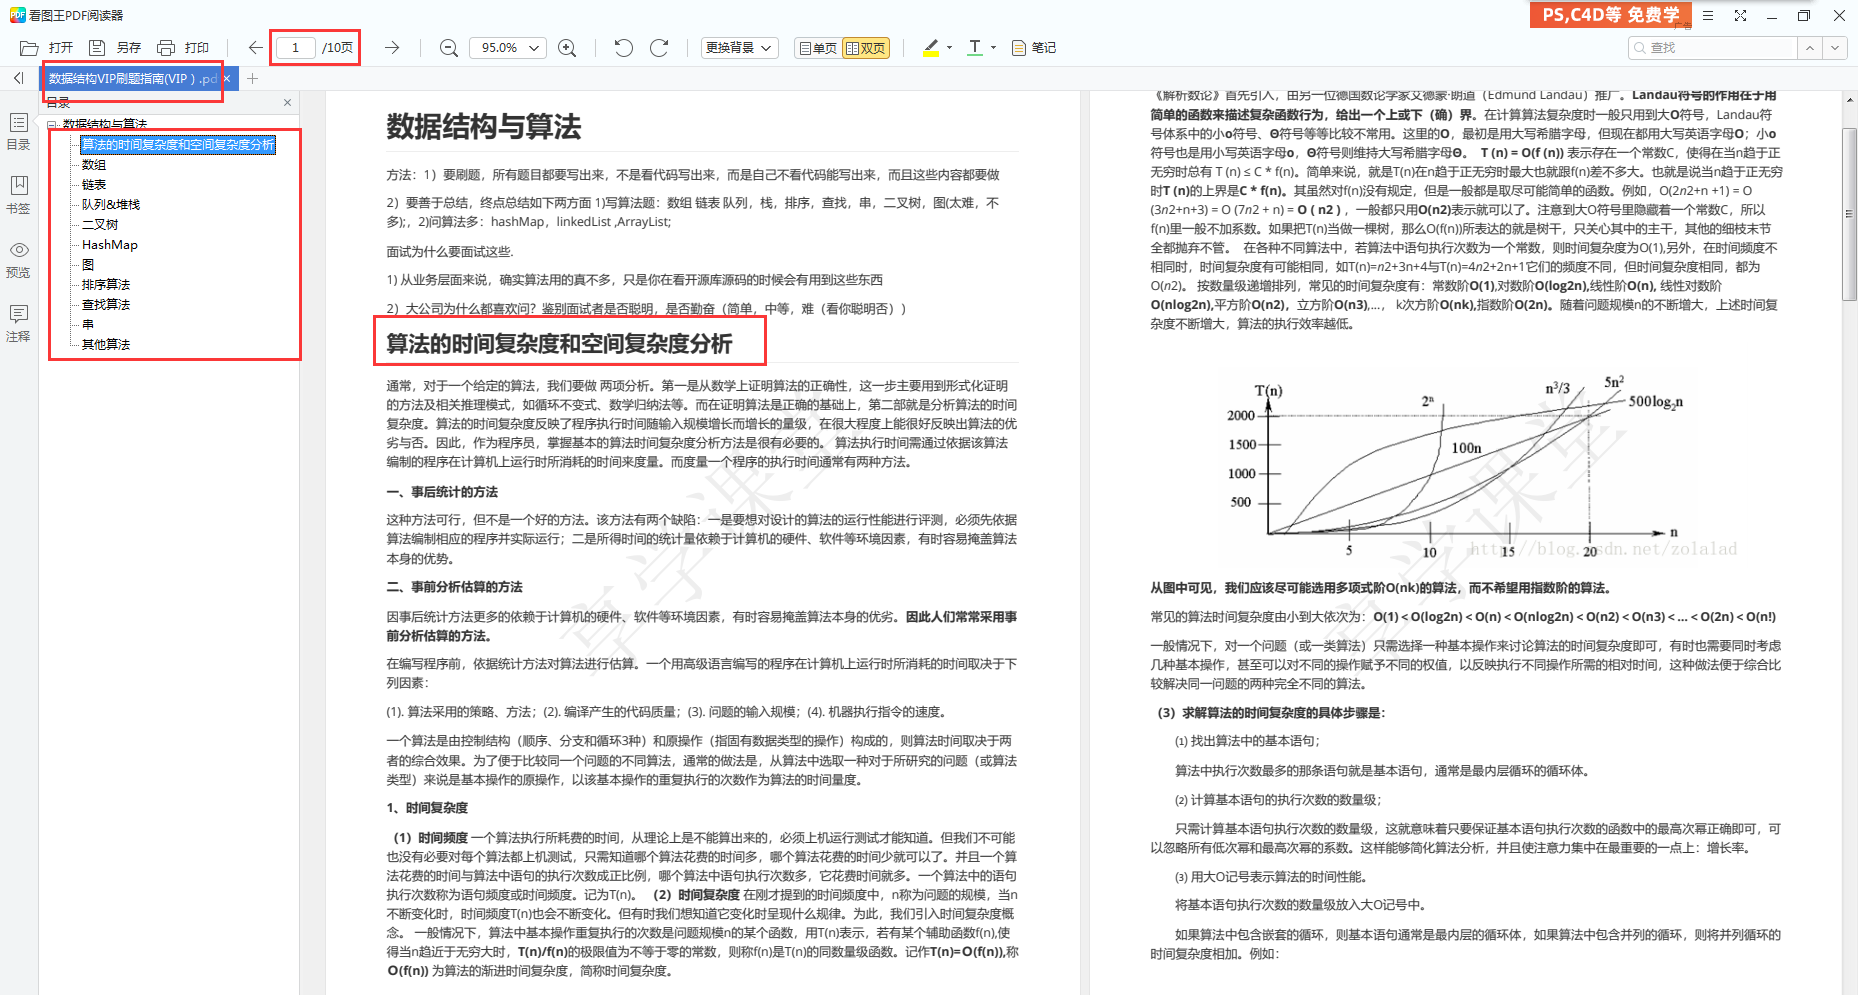
Task: Jump to next search result
Action: coord(1834,48)
